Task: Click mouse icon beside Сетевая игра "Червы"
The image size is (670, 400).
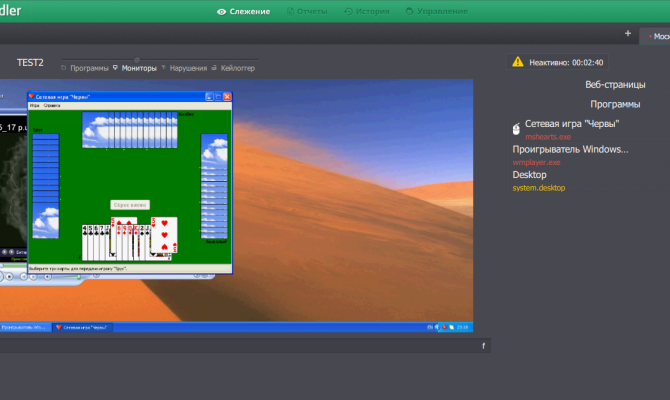Action: pos(516,129)
